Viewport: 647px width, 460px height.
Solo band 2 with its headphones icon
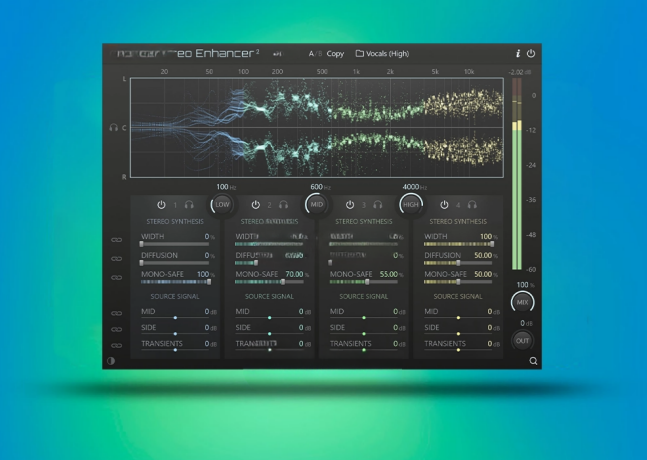click(x=283, y=205)
